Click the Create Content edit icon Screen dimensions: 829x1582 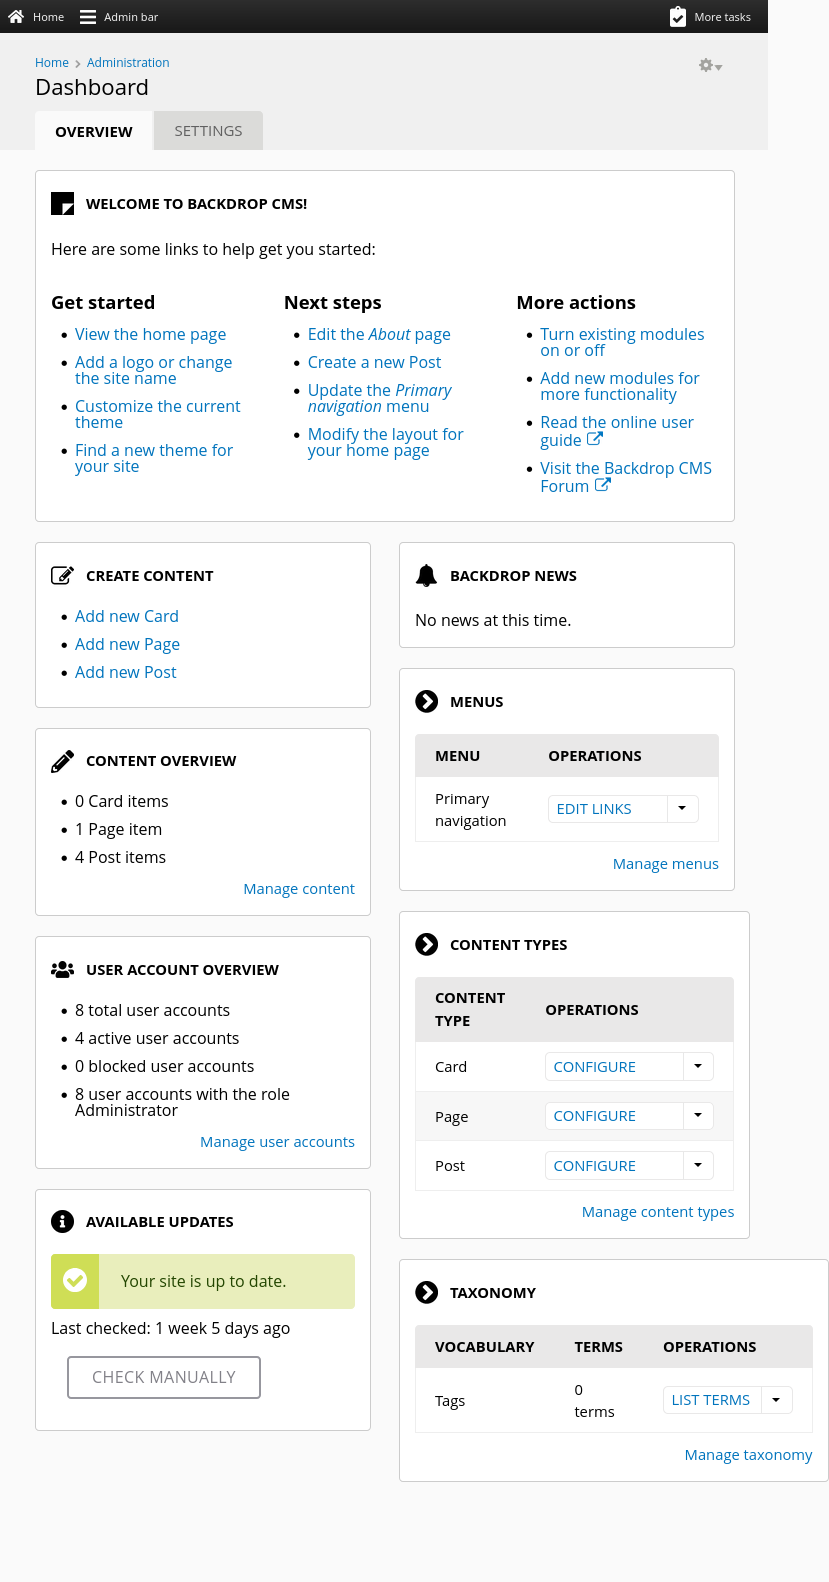point(62,575)
